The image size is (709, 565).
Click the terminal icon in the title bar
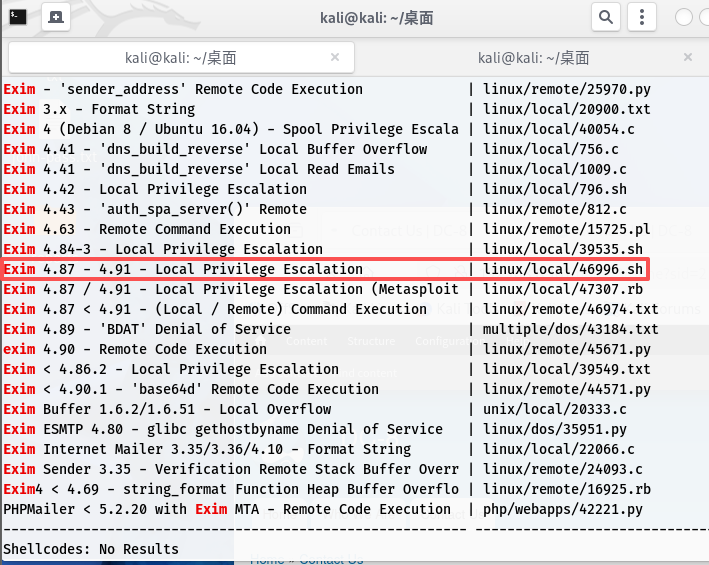pyautogui.click(x=18, y=17)
